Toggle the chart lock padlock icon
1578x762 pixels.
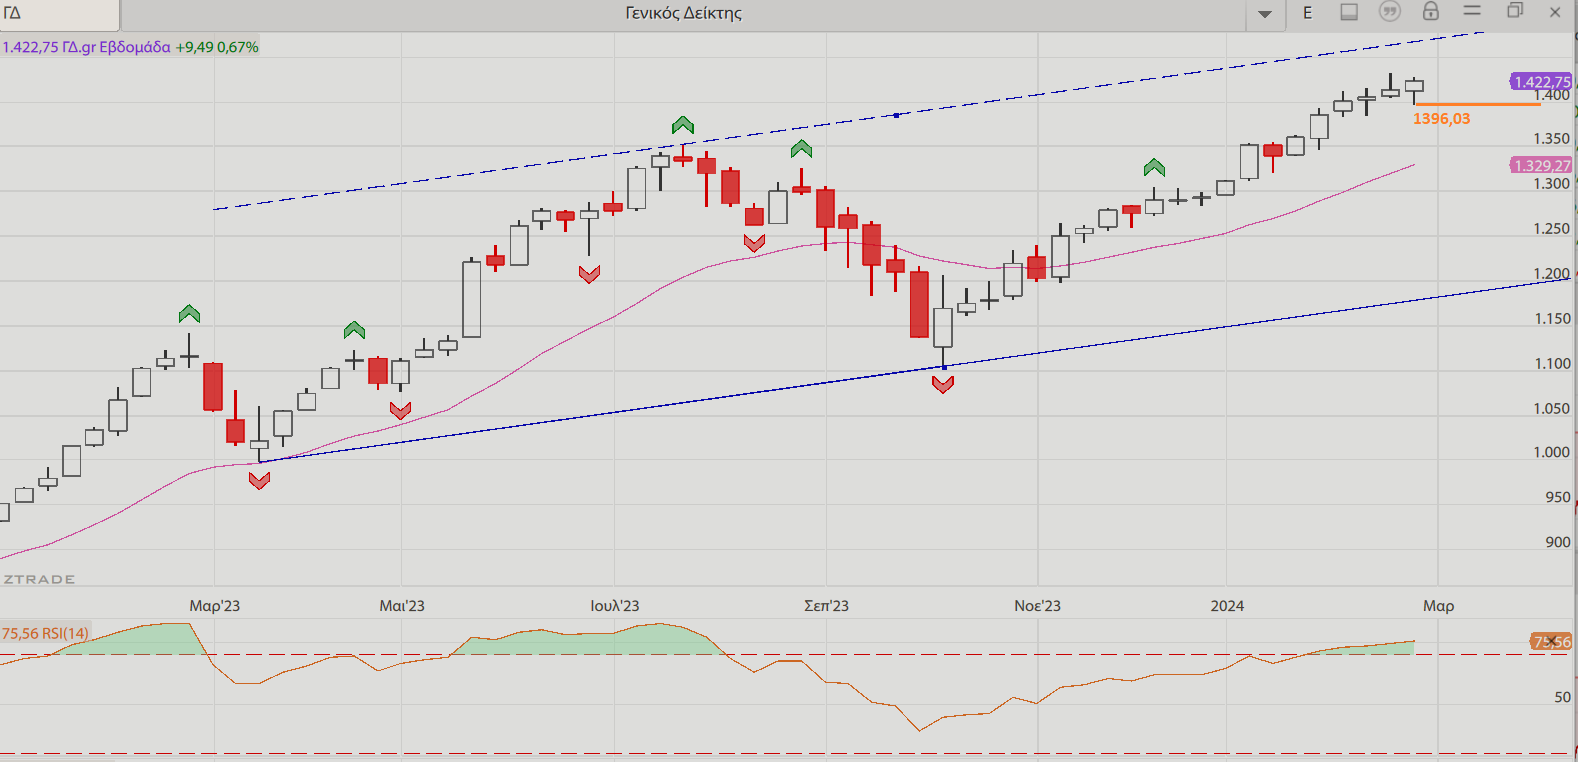(1431, 11)
